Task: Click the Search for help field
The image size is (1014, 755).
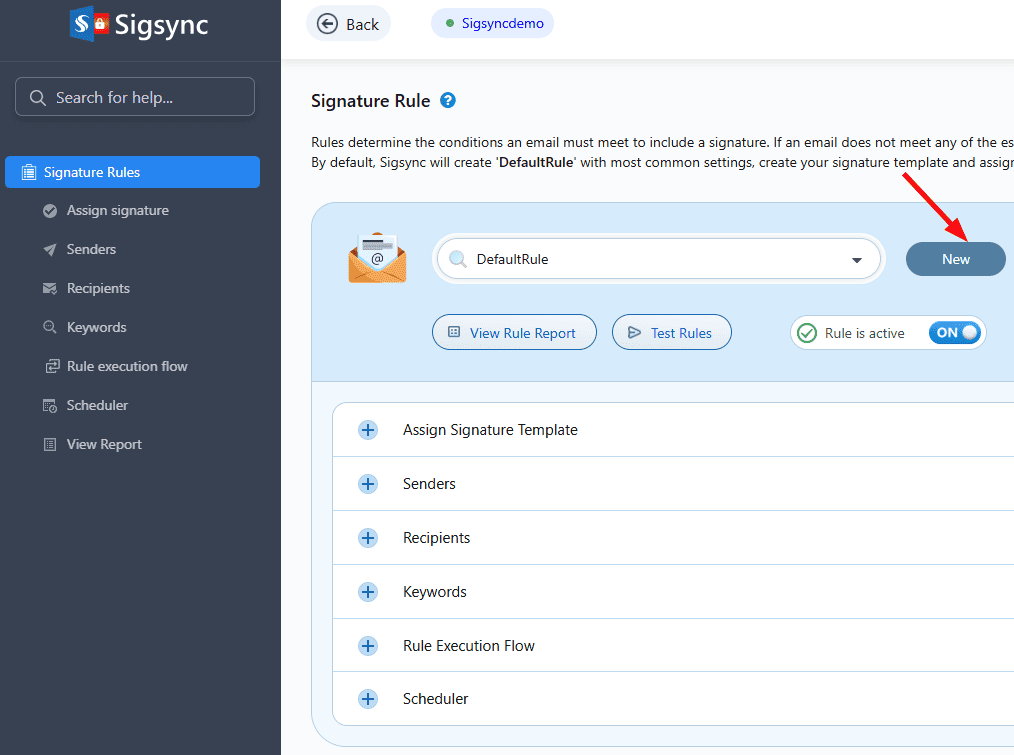Action: 135,97
